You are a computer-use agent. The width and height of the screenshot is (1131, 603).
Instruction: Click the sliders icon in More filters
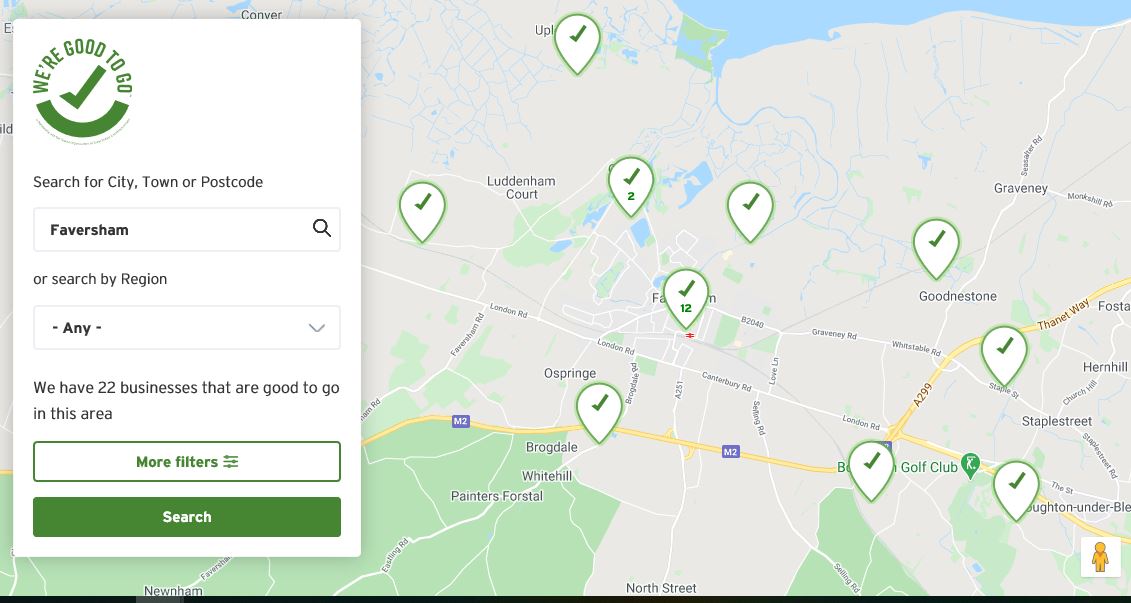231,462
